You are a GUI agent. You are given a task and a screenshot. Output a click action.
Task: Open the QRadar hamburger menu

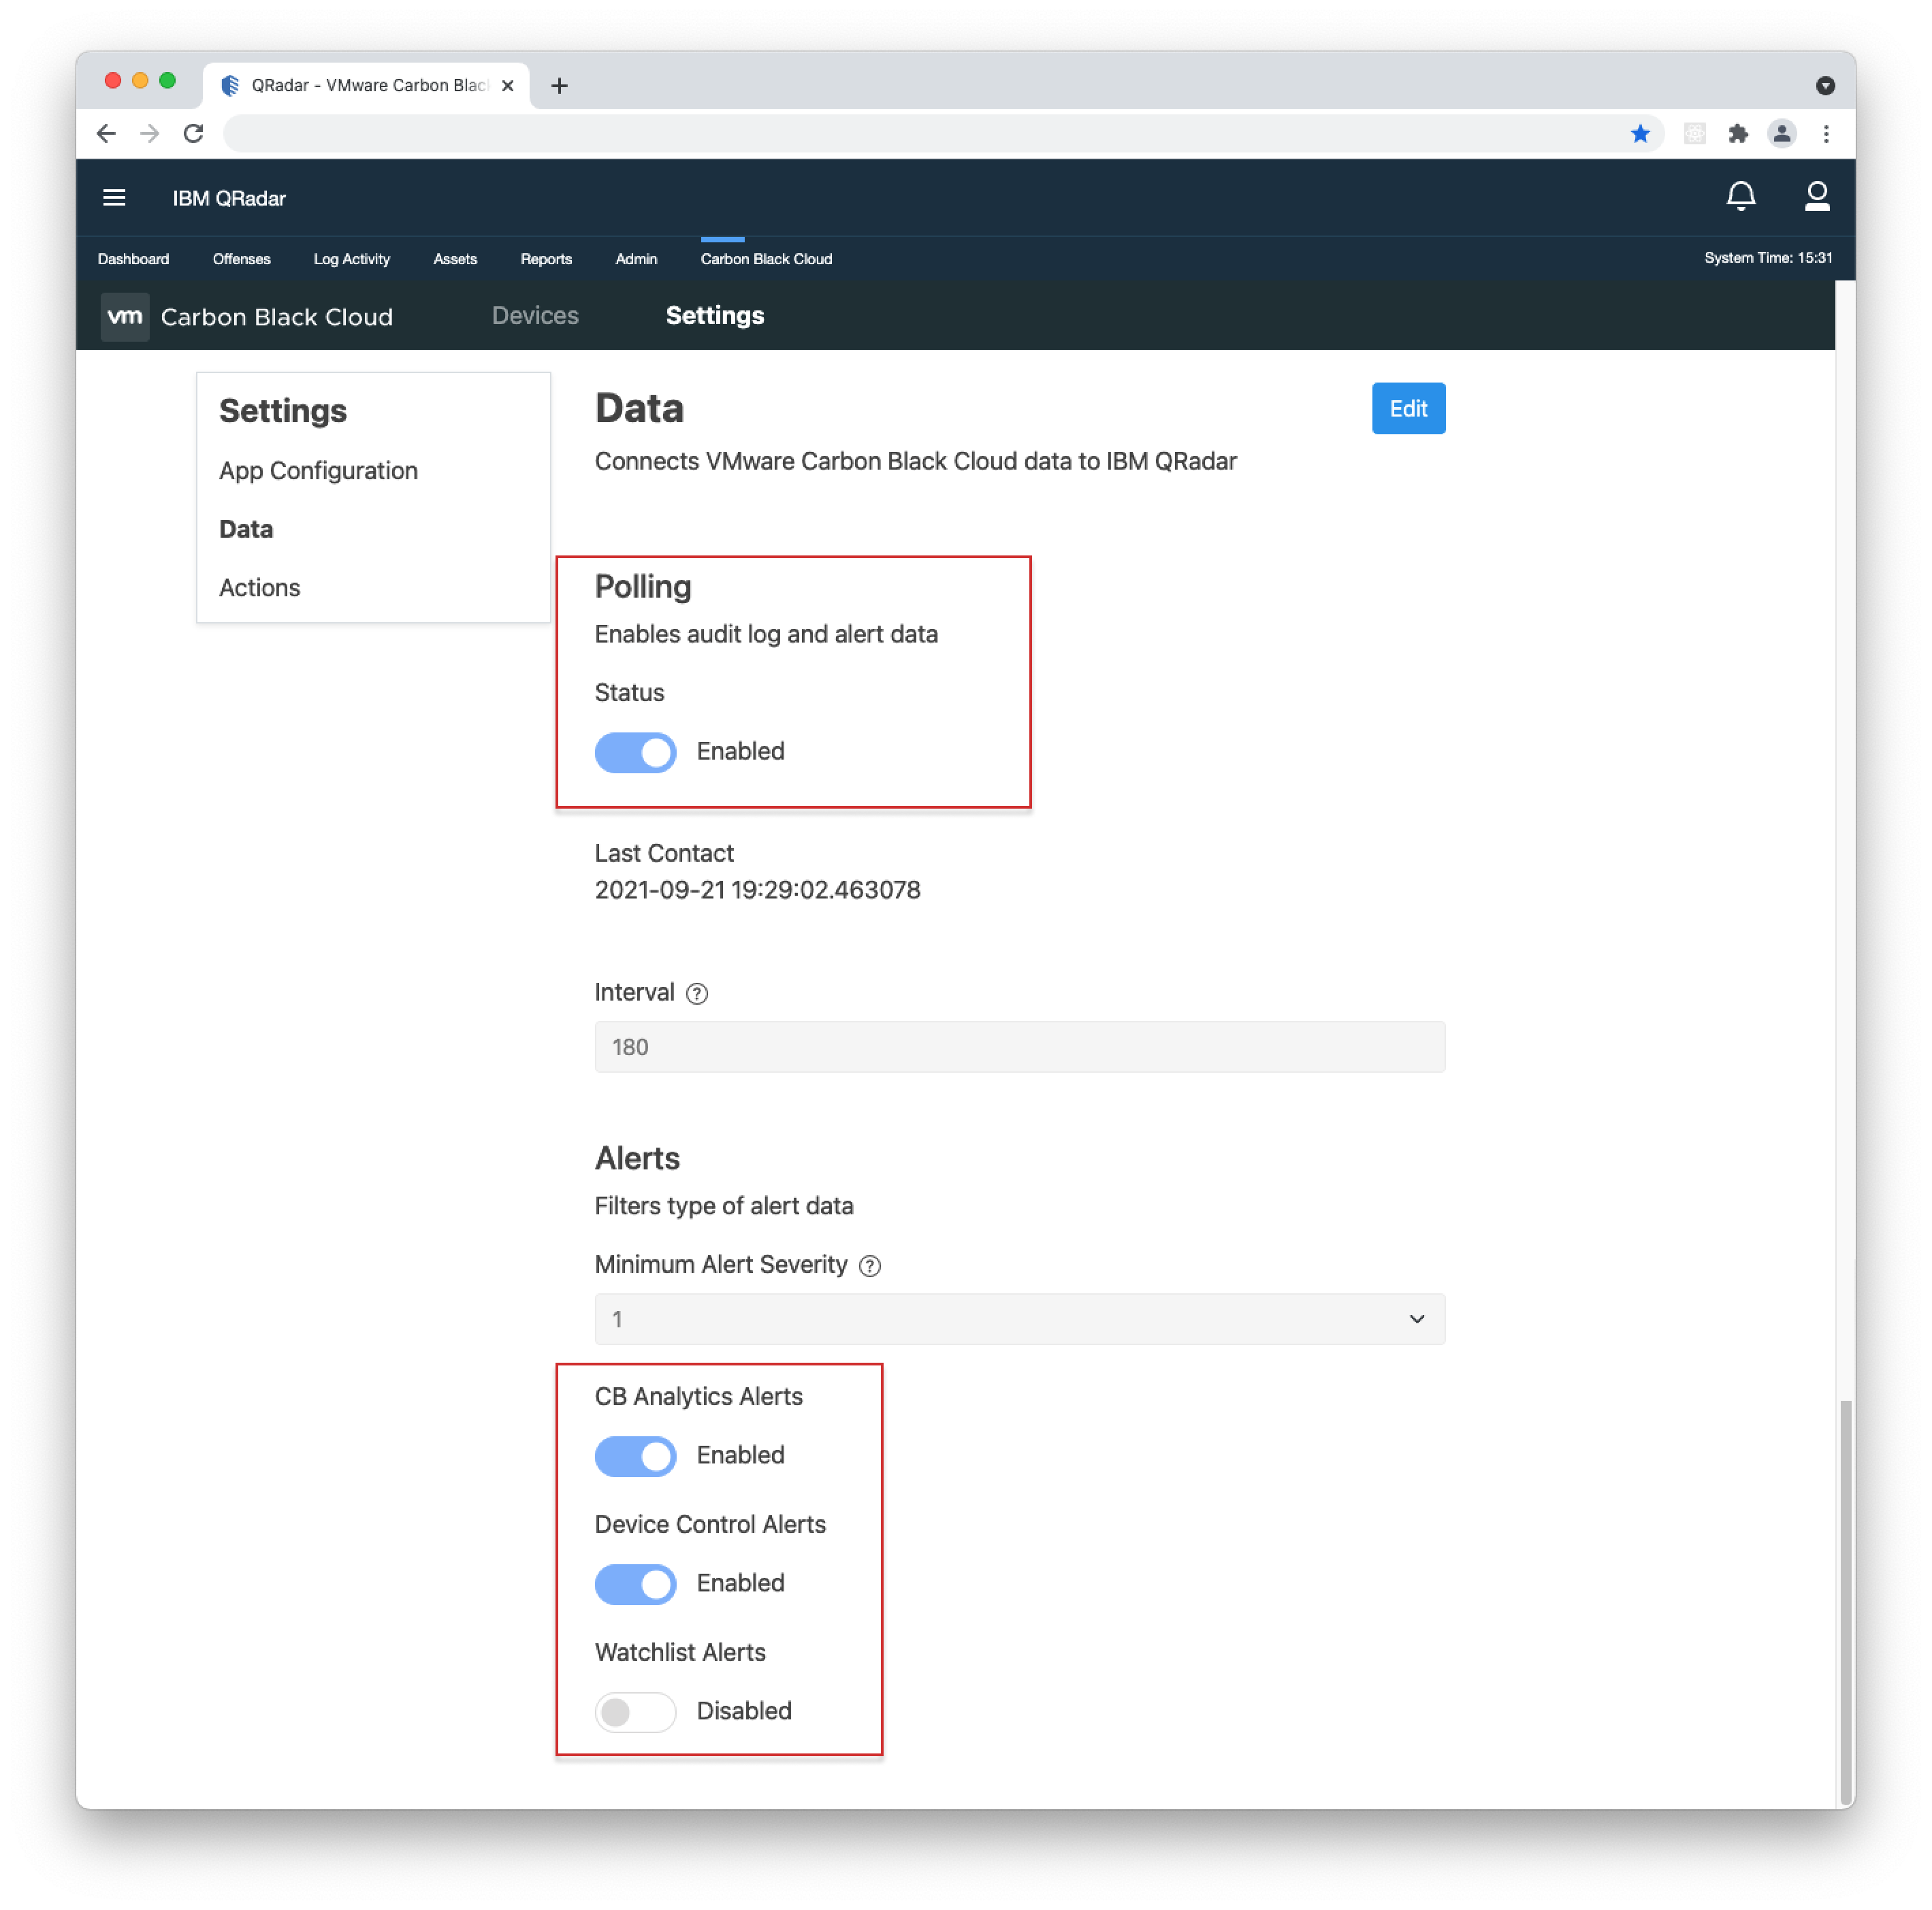pos(114,198)
